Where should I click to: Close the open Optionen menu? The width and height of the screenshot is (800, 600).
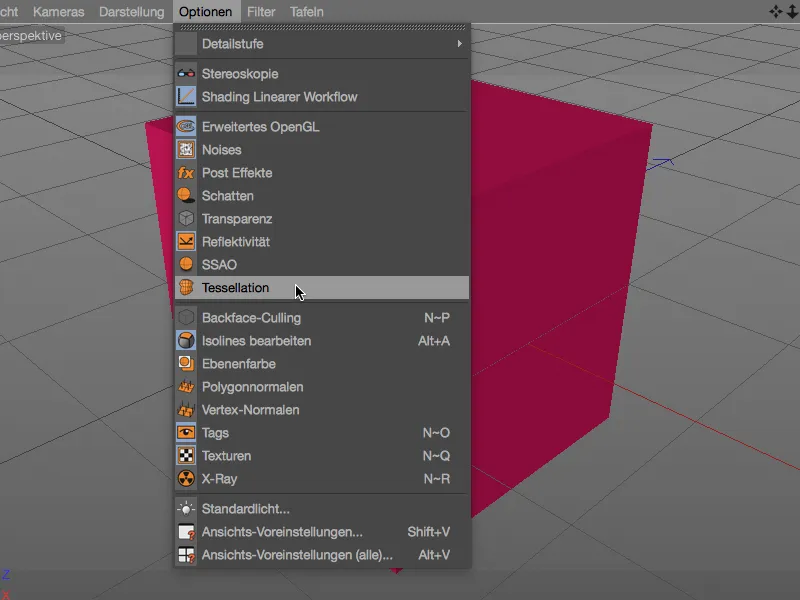[206, 12]
